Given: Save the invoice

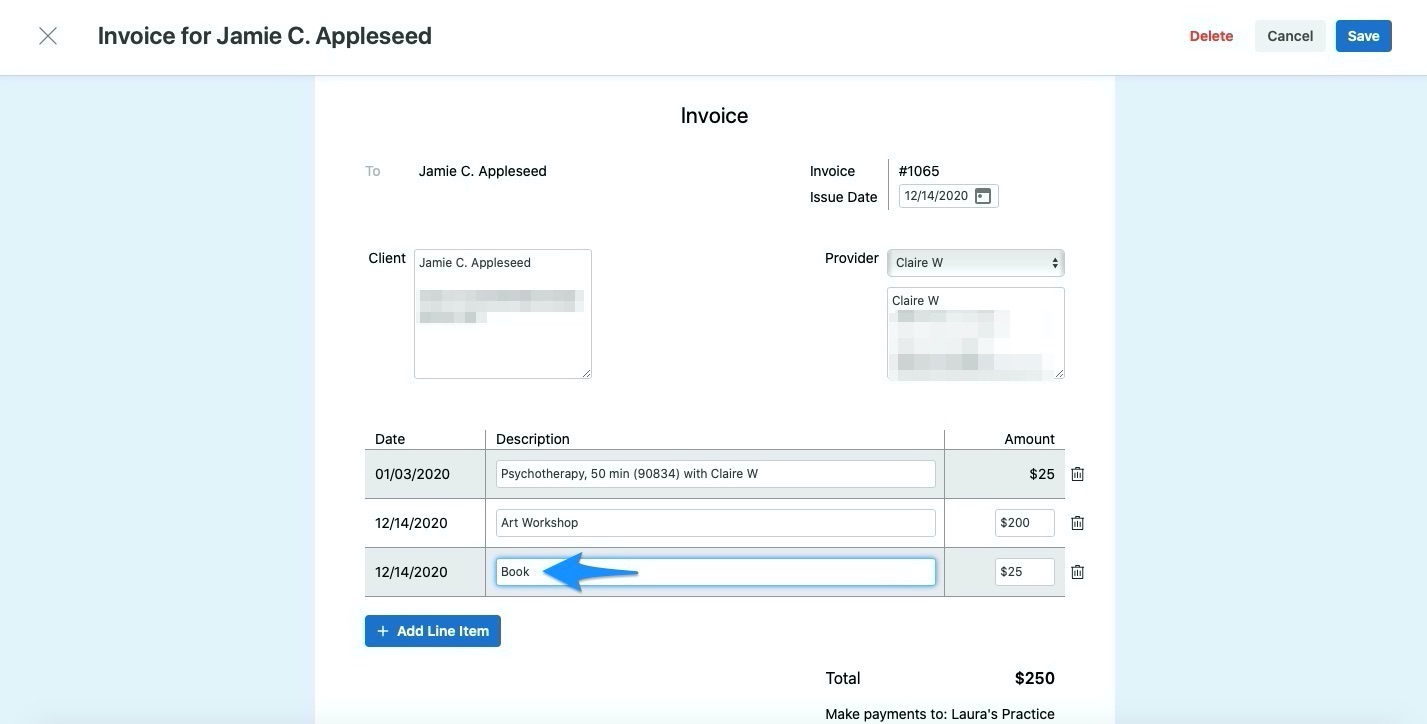Looking at the screenshot, I should click(x=1363, y=35).
